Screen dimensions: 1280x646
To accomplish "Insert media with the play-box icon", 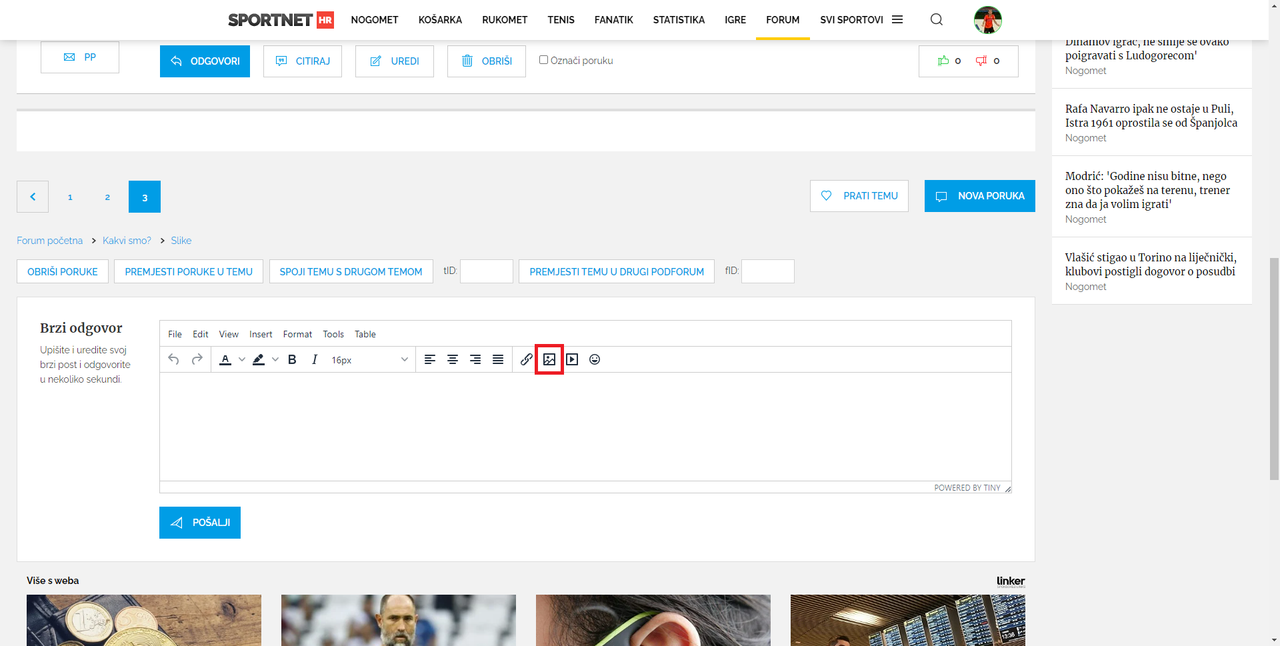I will 572,359.
